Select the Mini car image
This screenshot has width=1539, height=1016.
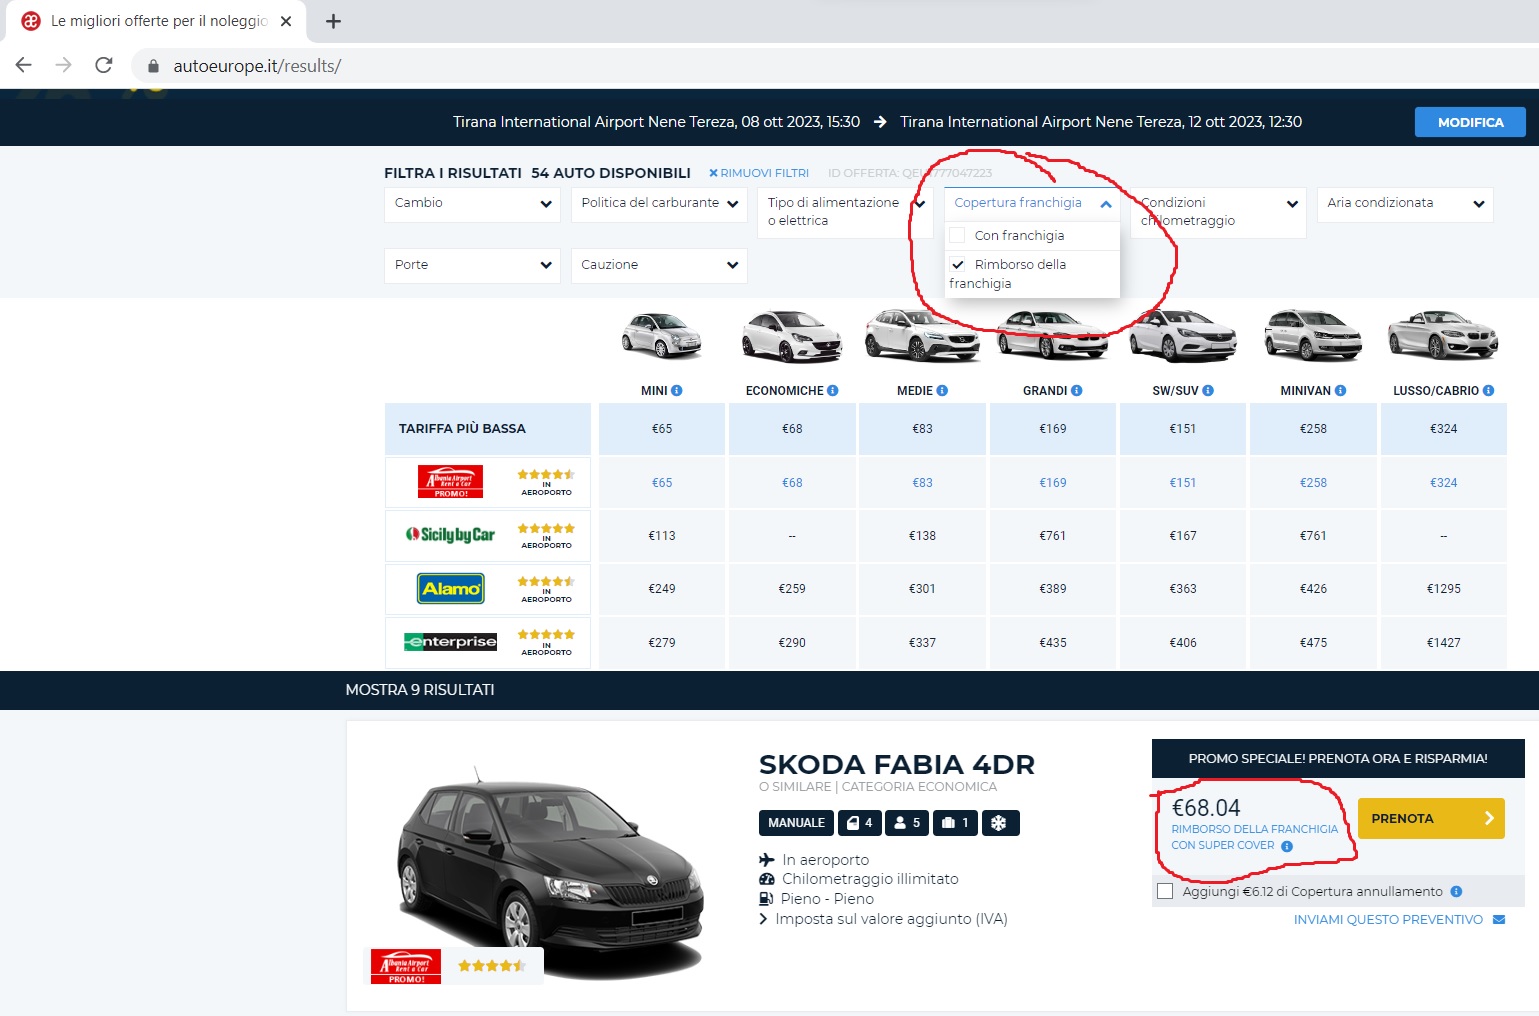pos(662,335)
